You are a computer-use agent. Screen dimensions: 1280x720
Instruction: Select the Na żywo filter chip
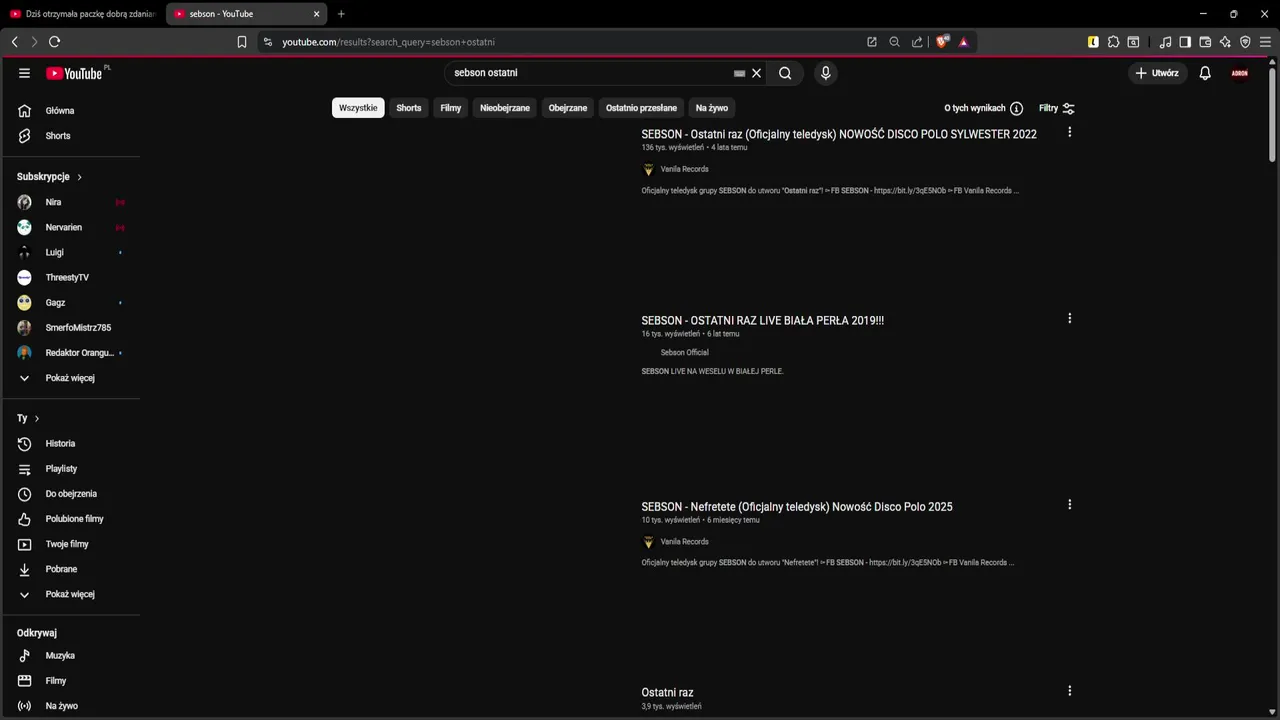point(712,108)
